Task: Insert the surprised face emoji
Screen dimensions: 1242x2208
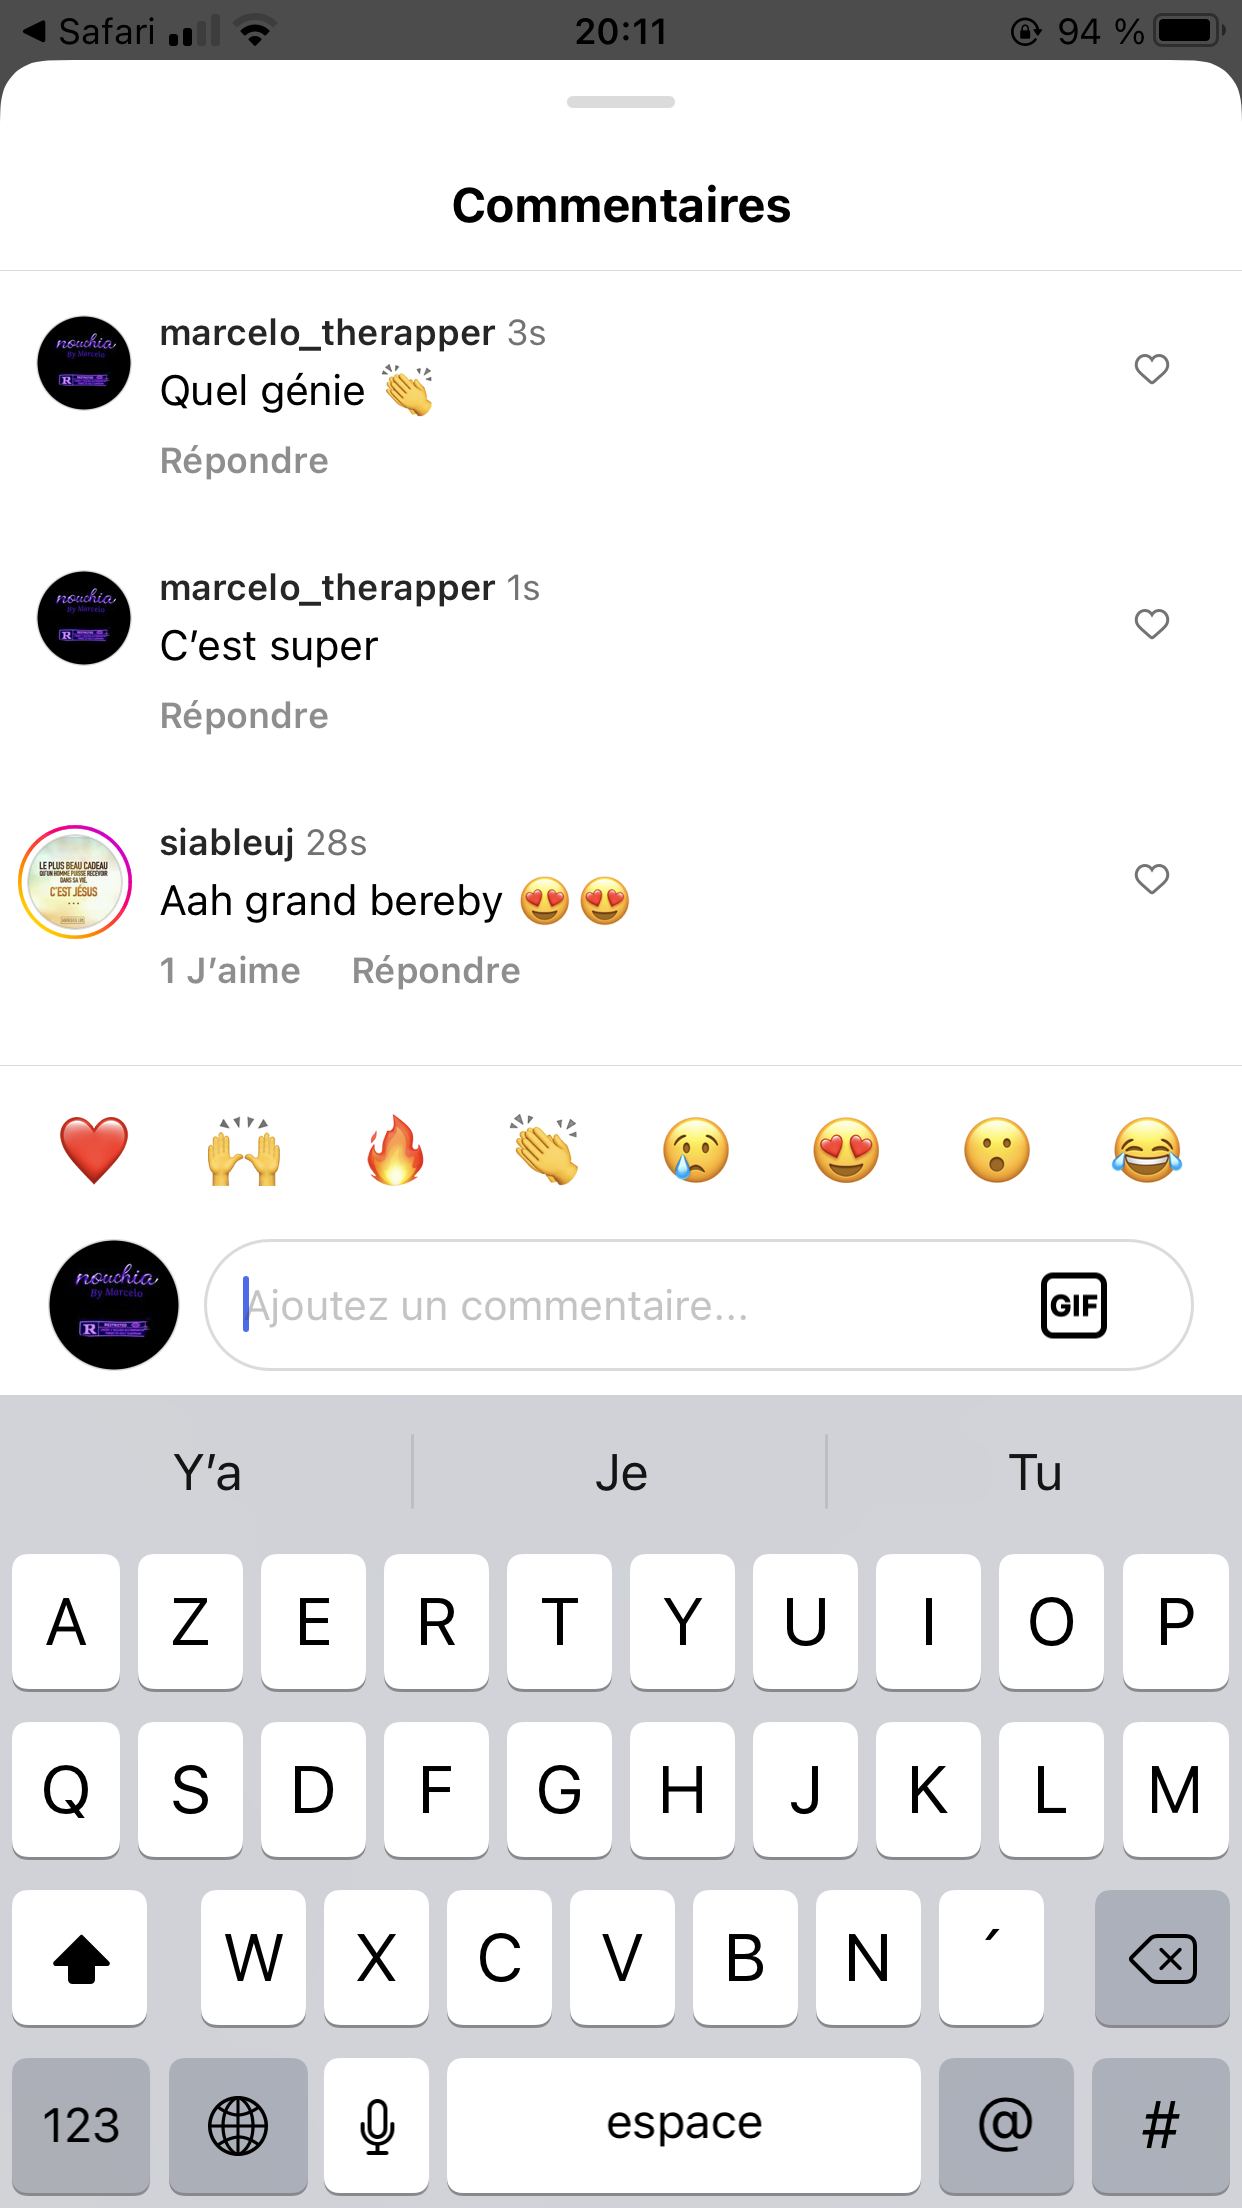Action: [x=997, y=1150]
